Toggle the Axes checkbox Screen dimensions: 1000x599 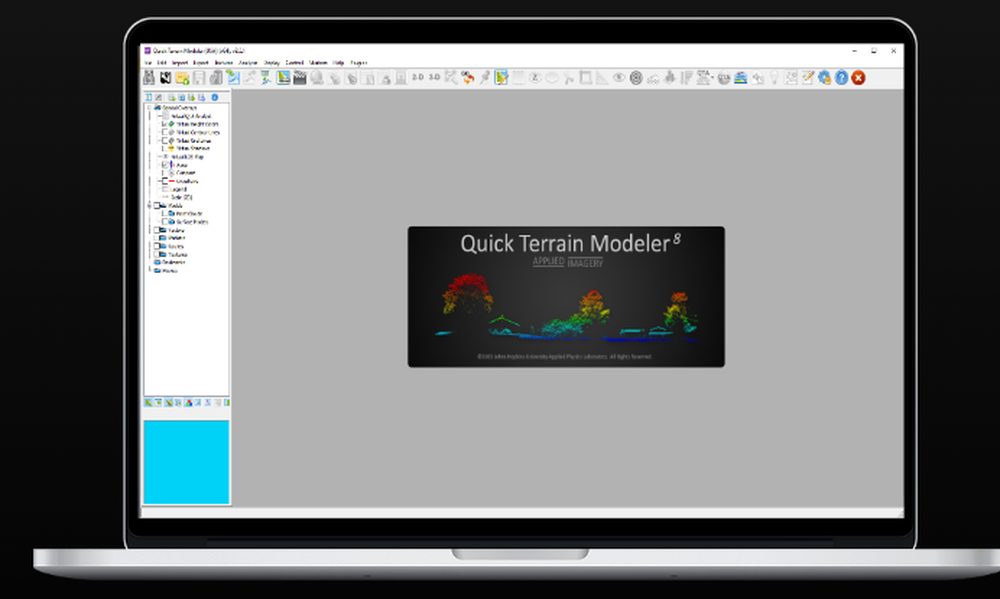pyautogui.click(x=165, y=165)
